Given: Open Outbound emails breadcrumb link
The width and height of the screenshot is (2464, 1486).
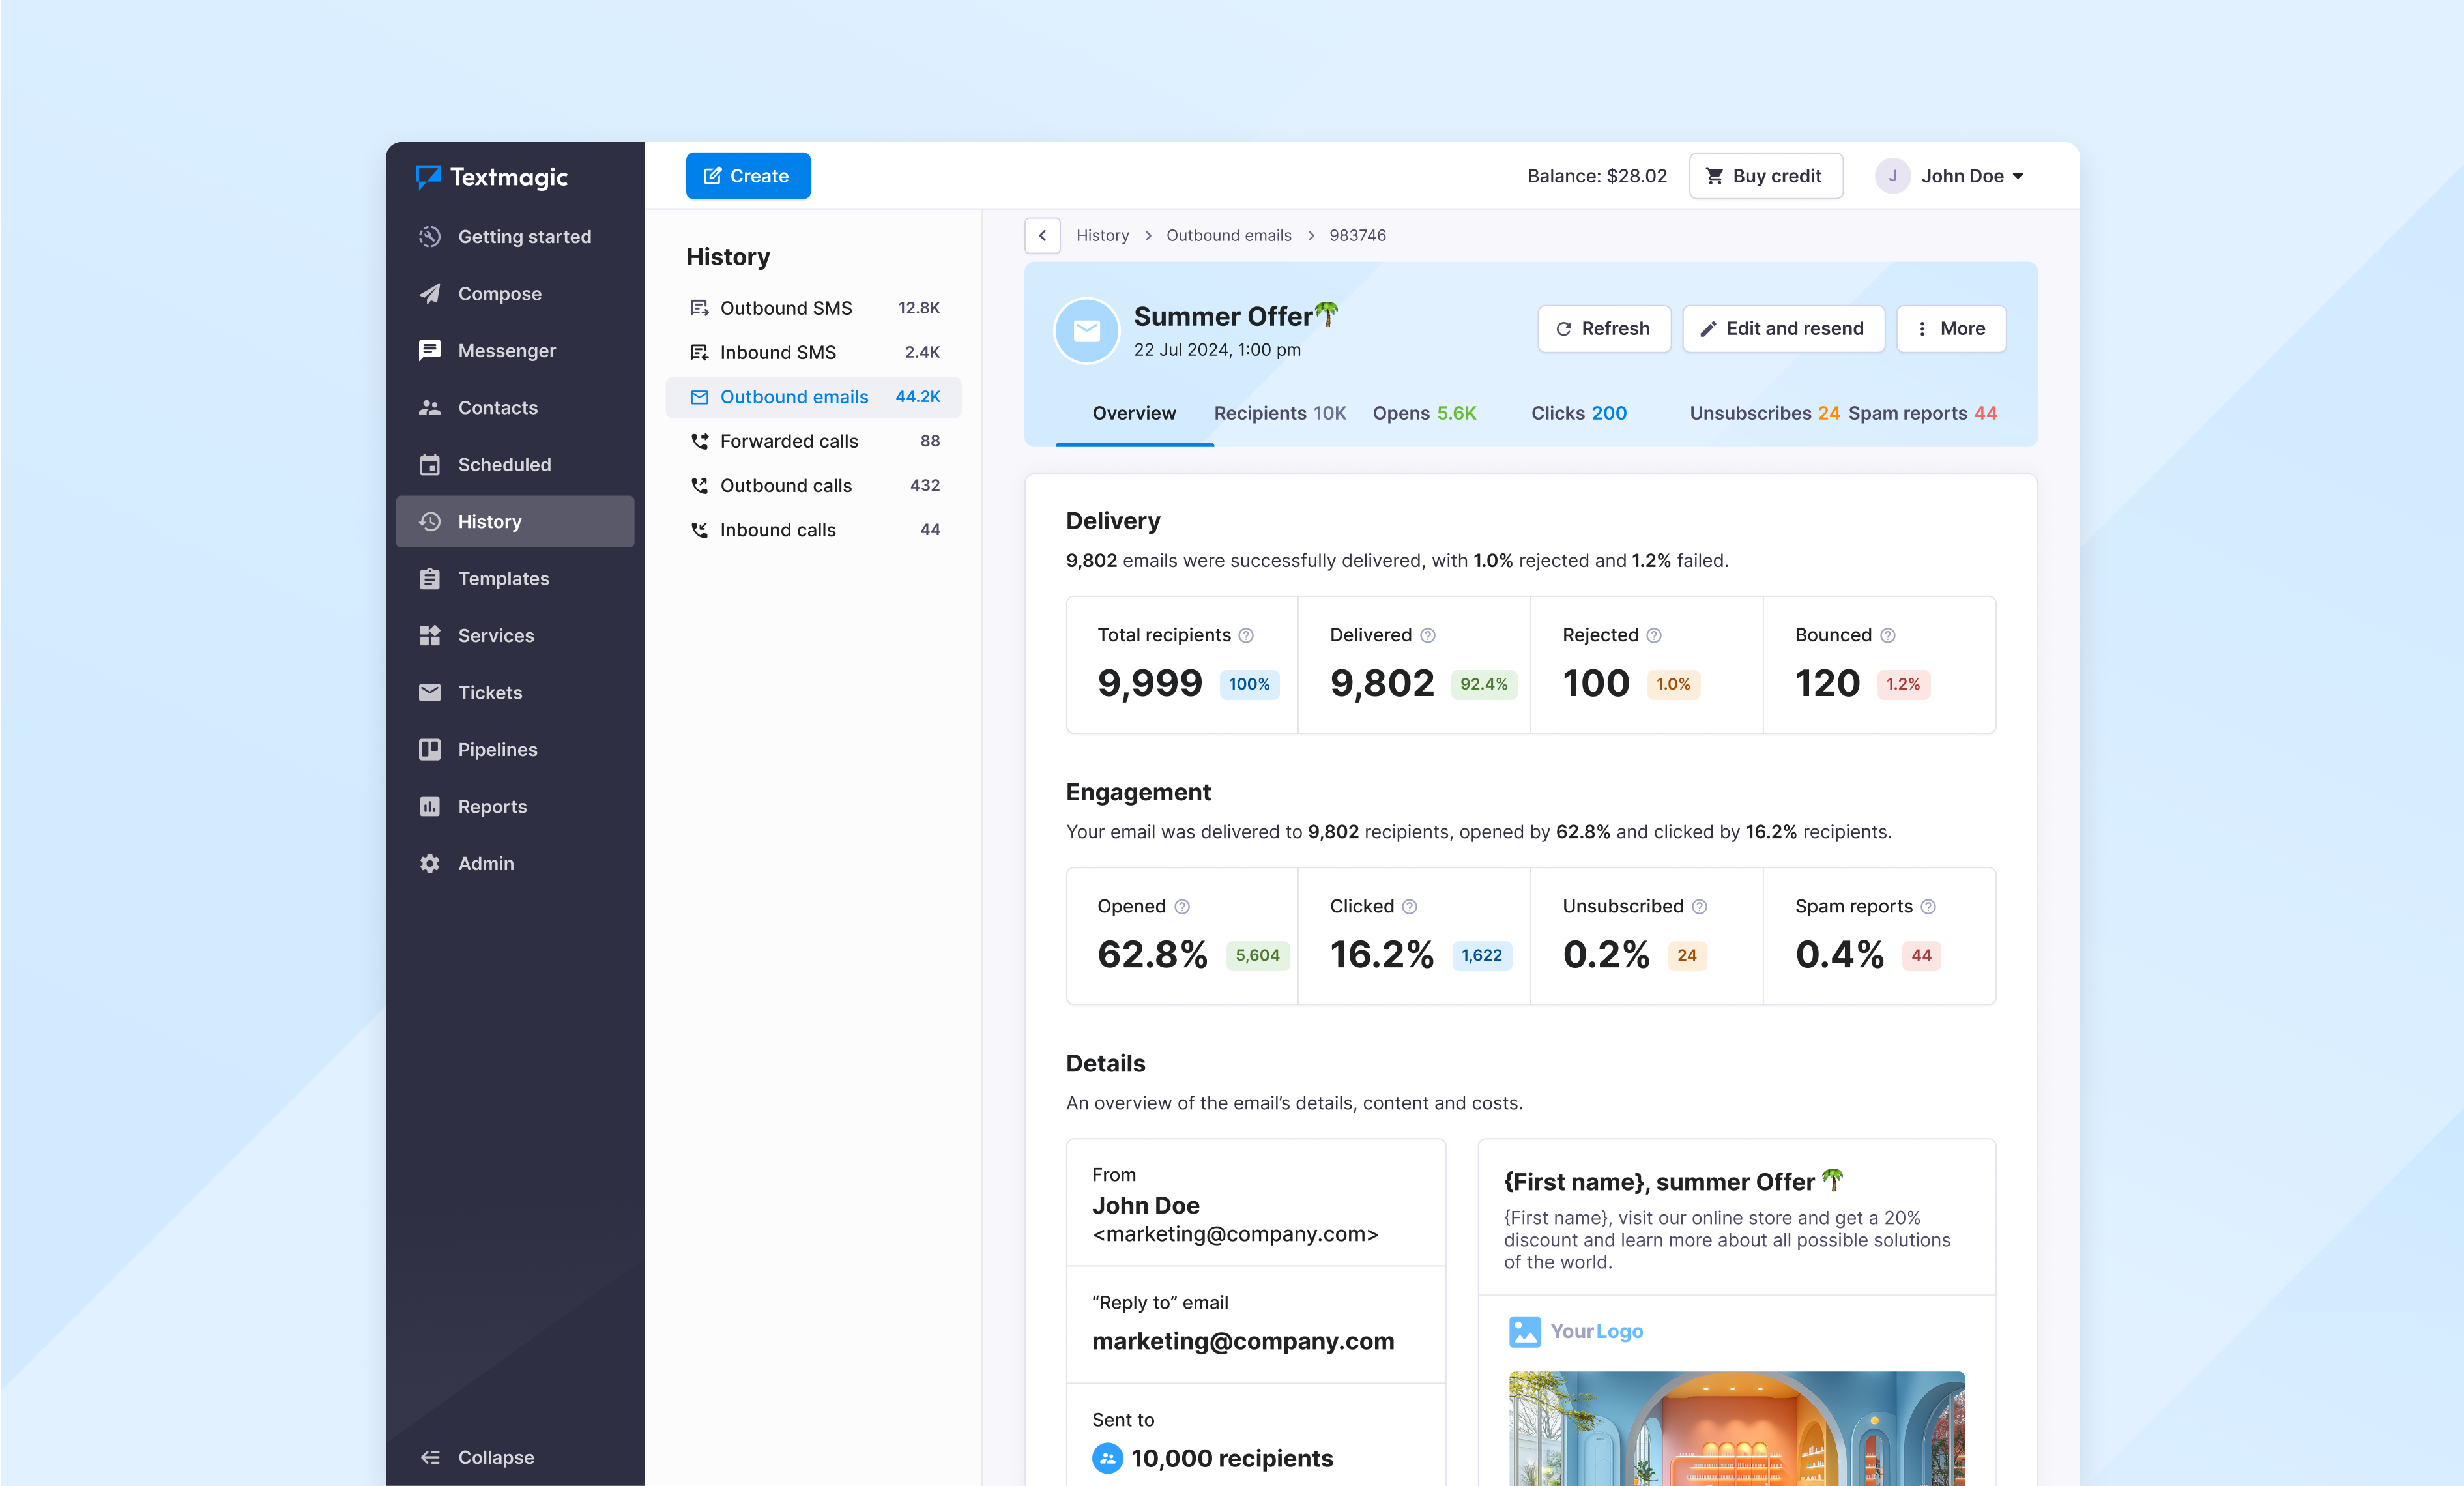Looking at the screenshot, I should click(x=1228, y=236).
